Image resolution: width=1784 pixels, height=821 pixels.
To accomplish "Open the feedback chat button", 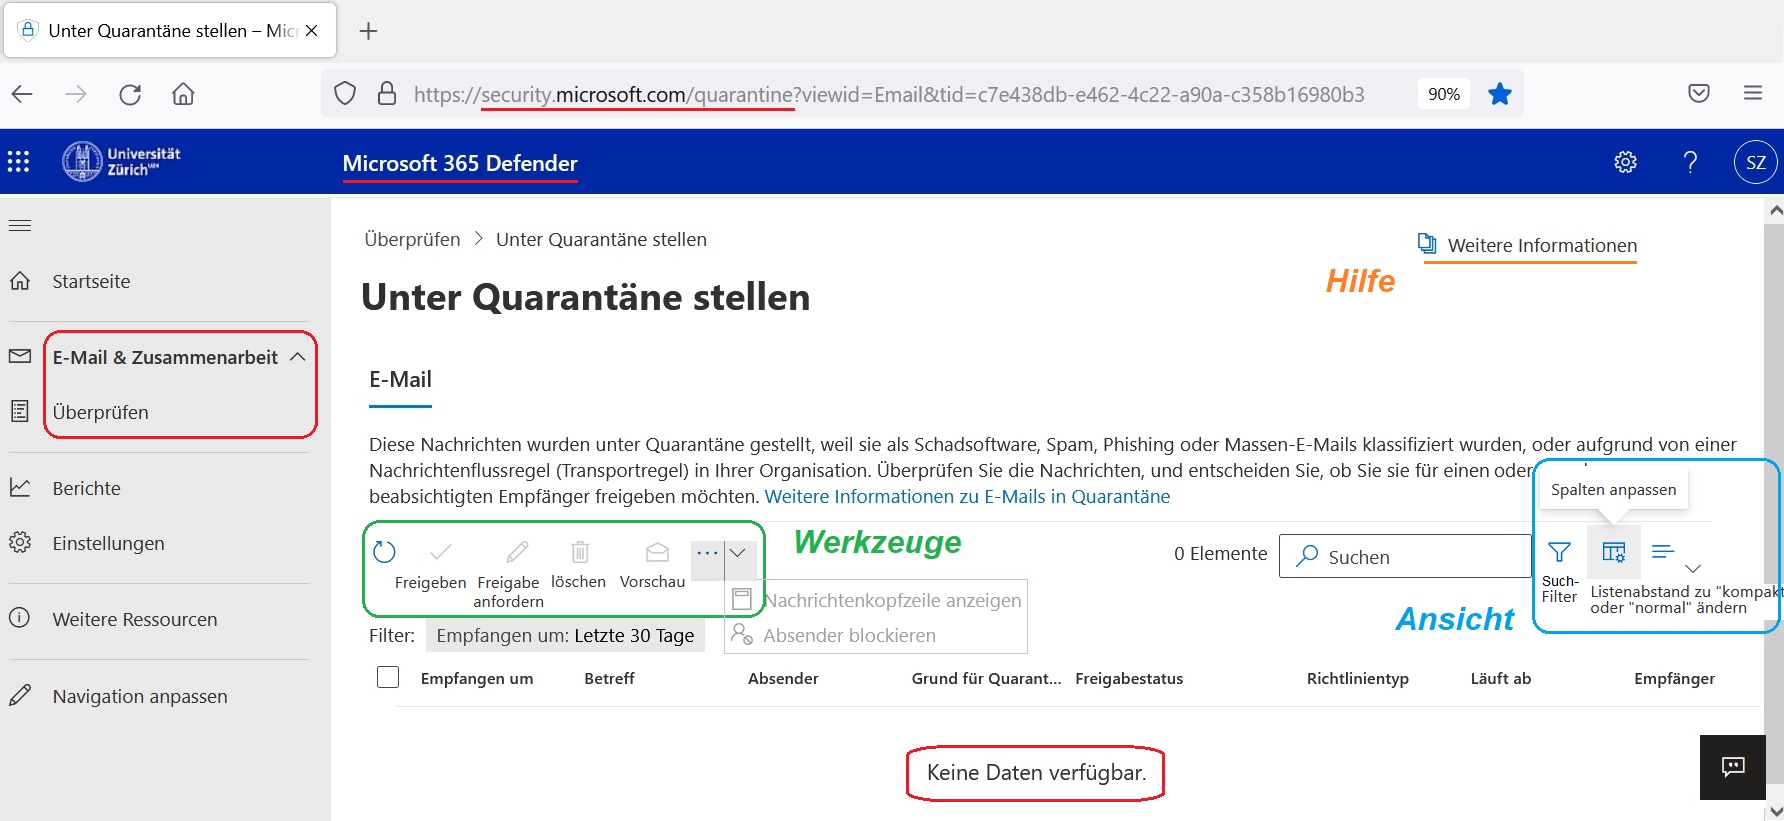I will [x=1733, y=767].
